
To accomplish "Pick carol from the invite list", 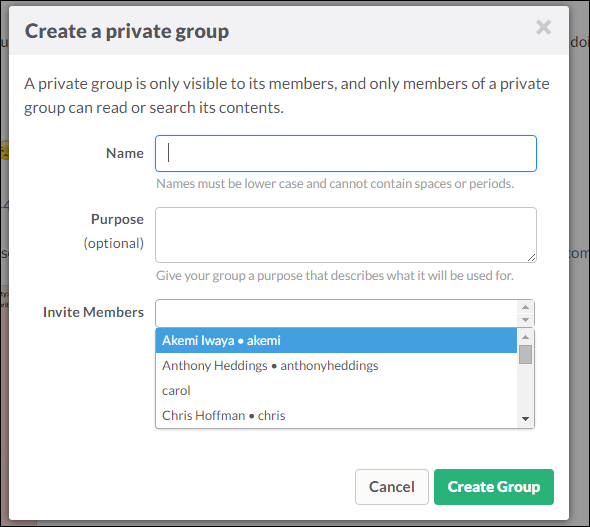I will point(336,390).
